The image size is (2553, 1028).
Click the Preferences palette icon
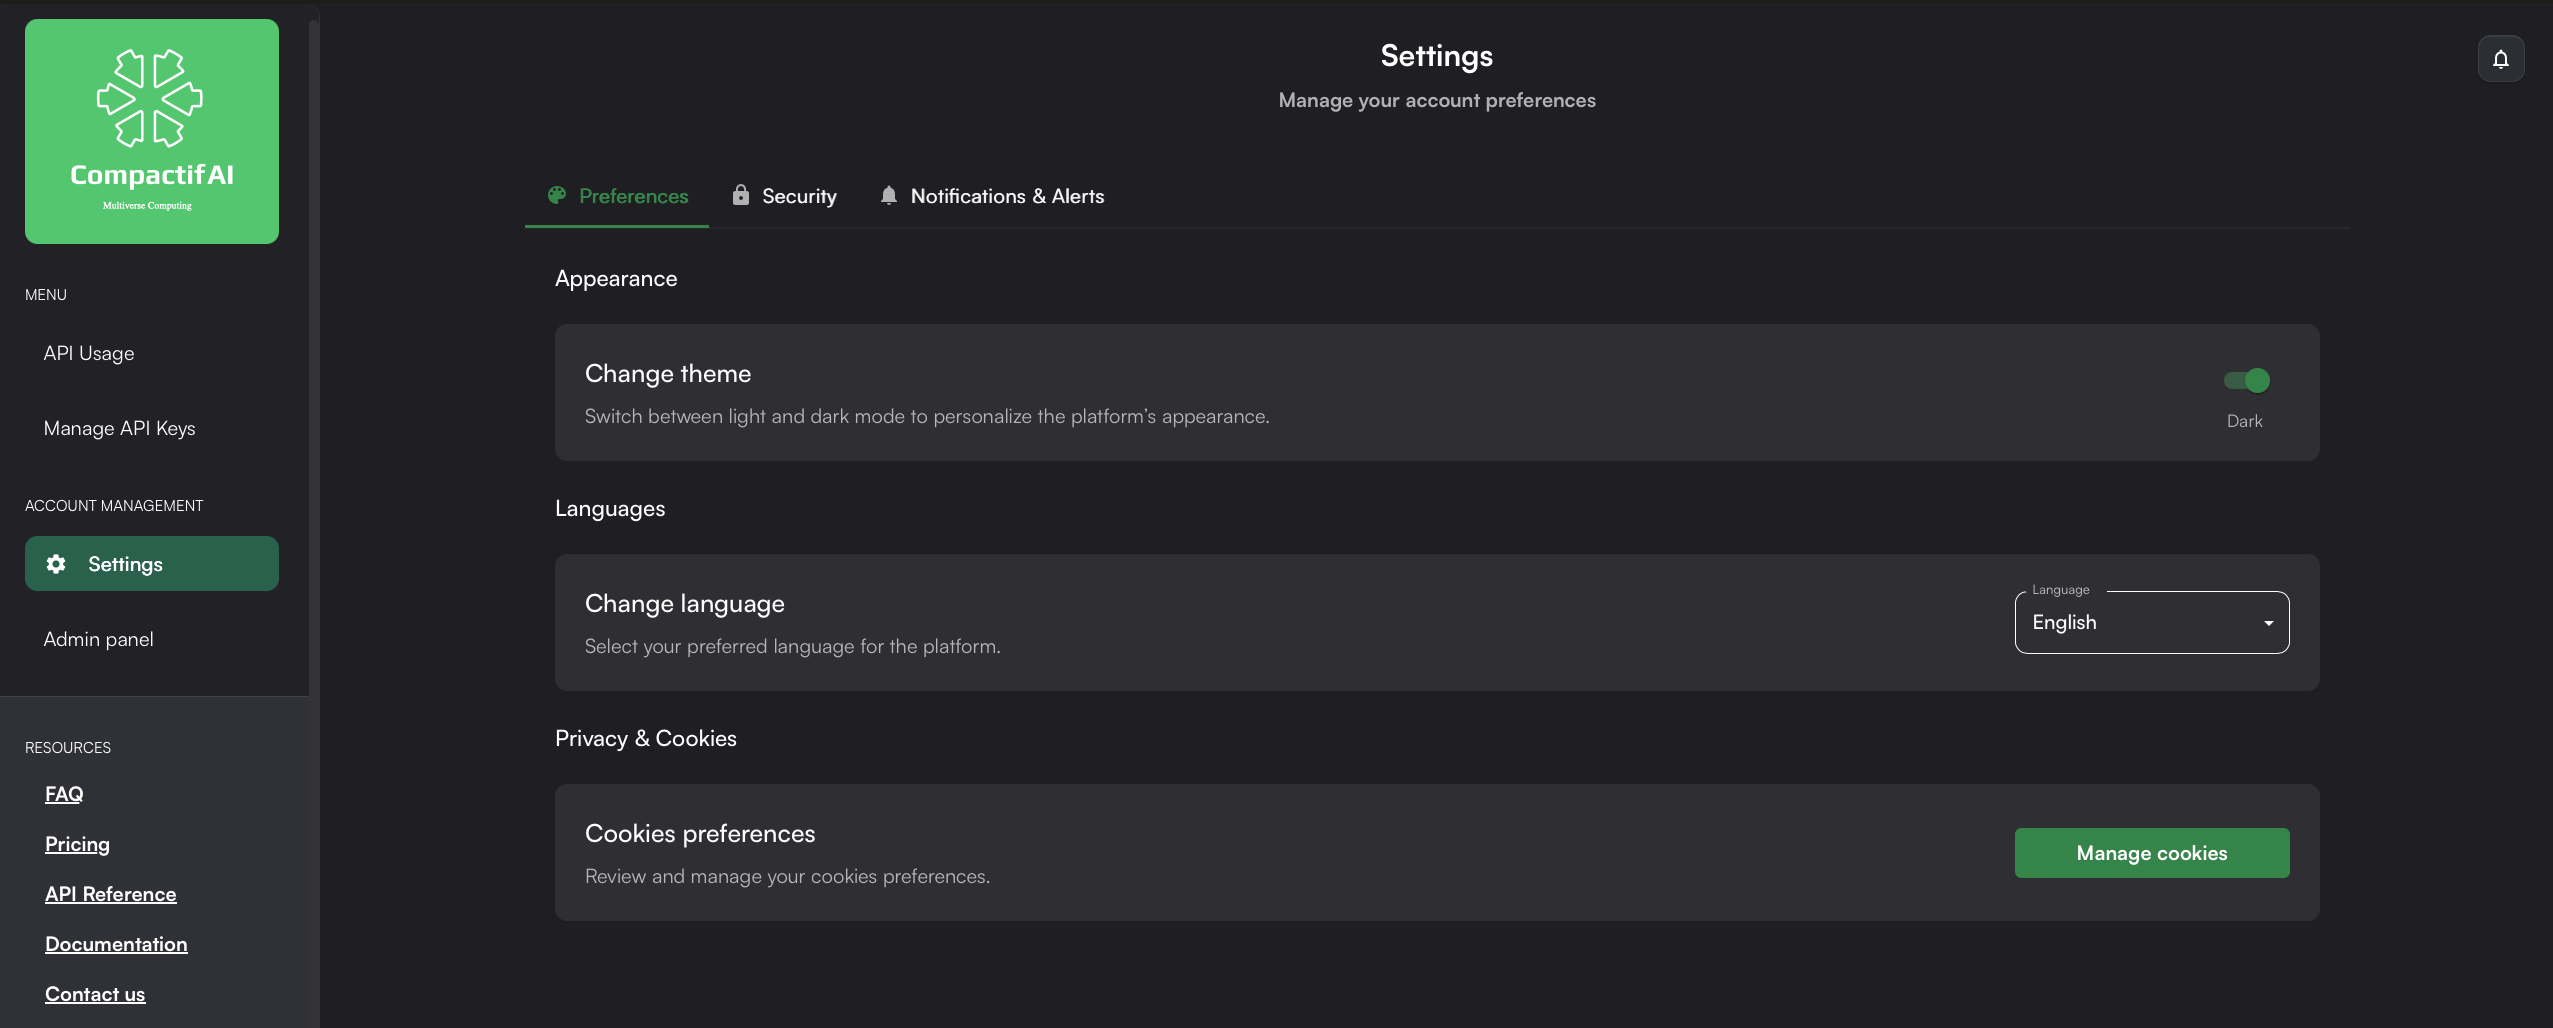pyautogui.click(x=557, y=195)
